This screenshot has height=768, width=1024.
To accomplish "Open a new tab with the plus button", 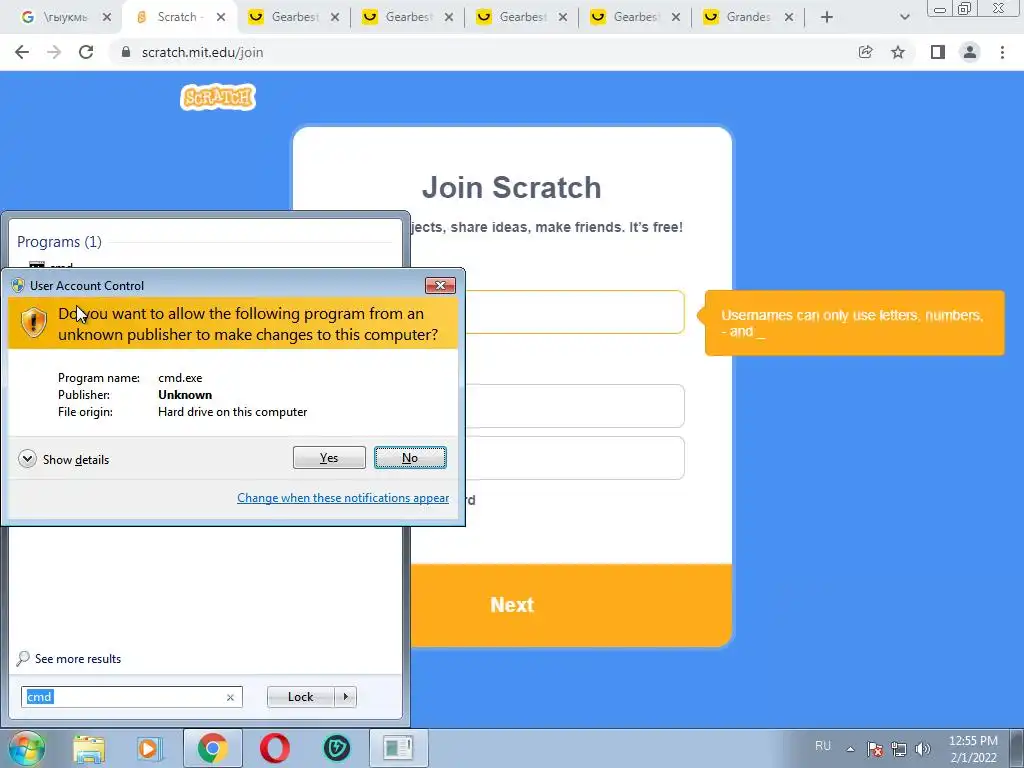I will (x=827, y=17).
